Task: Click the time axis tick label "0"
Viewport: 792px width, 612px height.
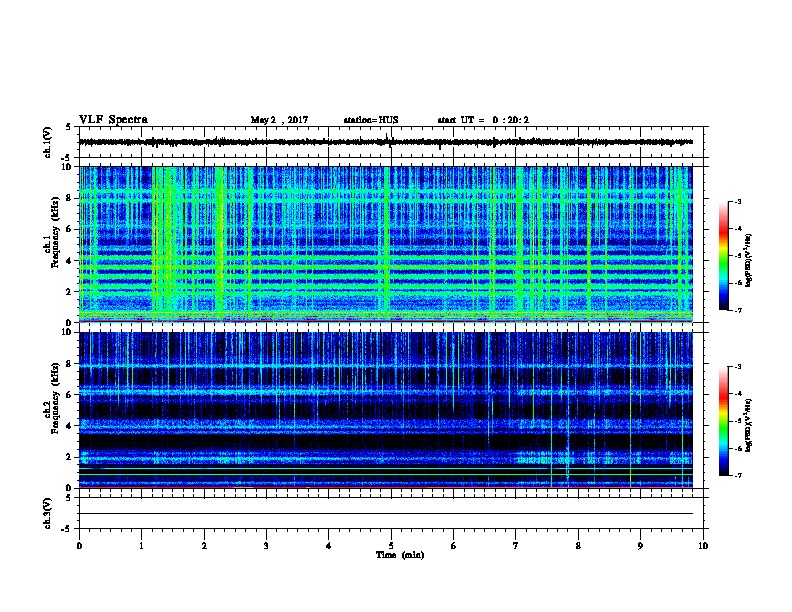Action: 79,546
